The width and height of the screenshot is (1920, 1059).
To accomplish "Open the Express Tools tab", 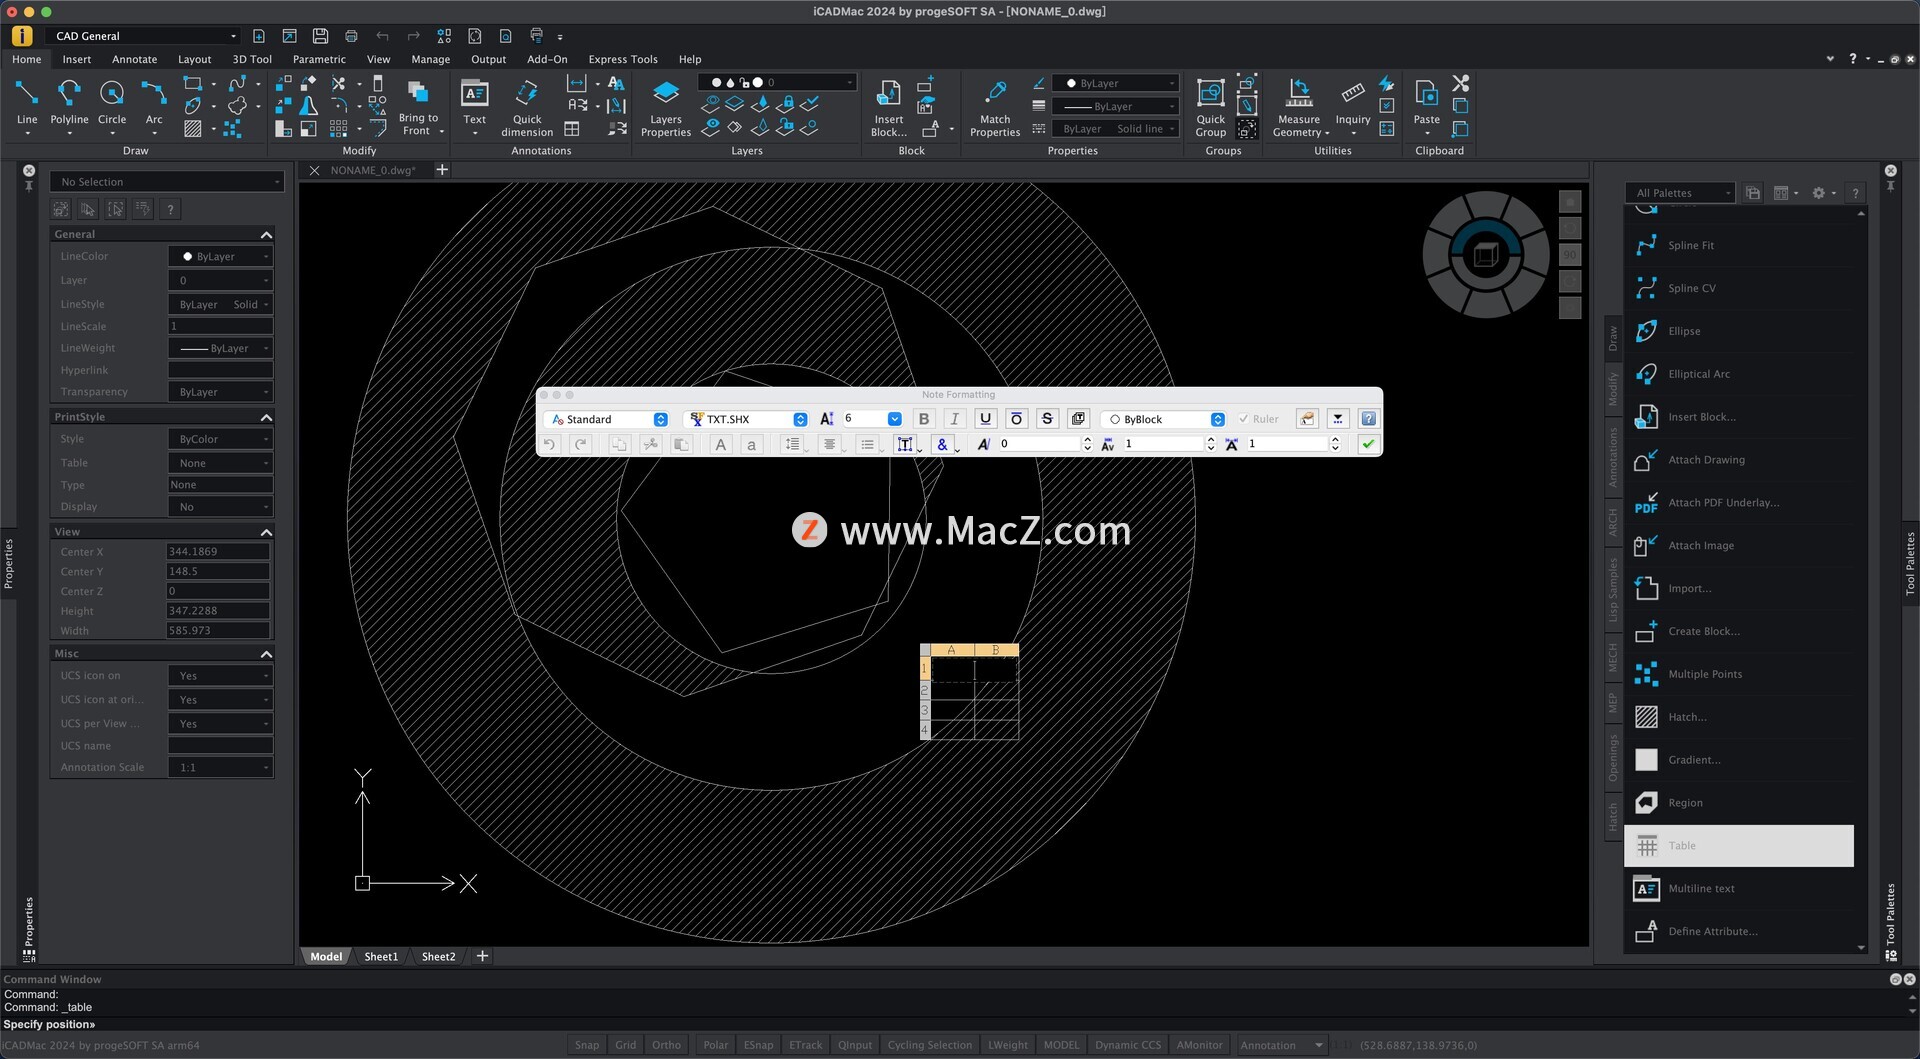I will pos(622,59).
